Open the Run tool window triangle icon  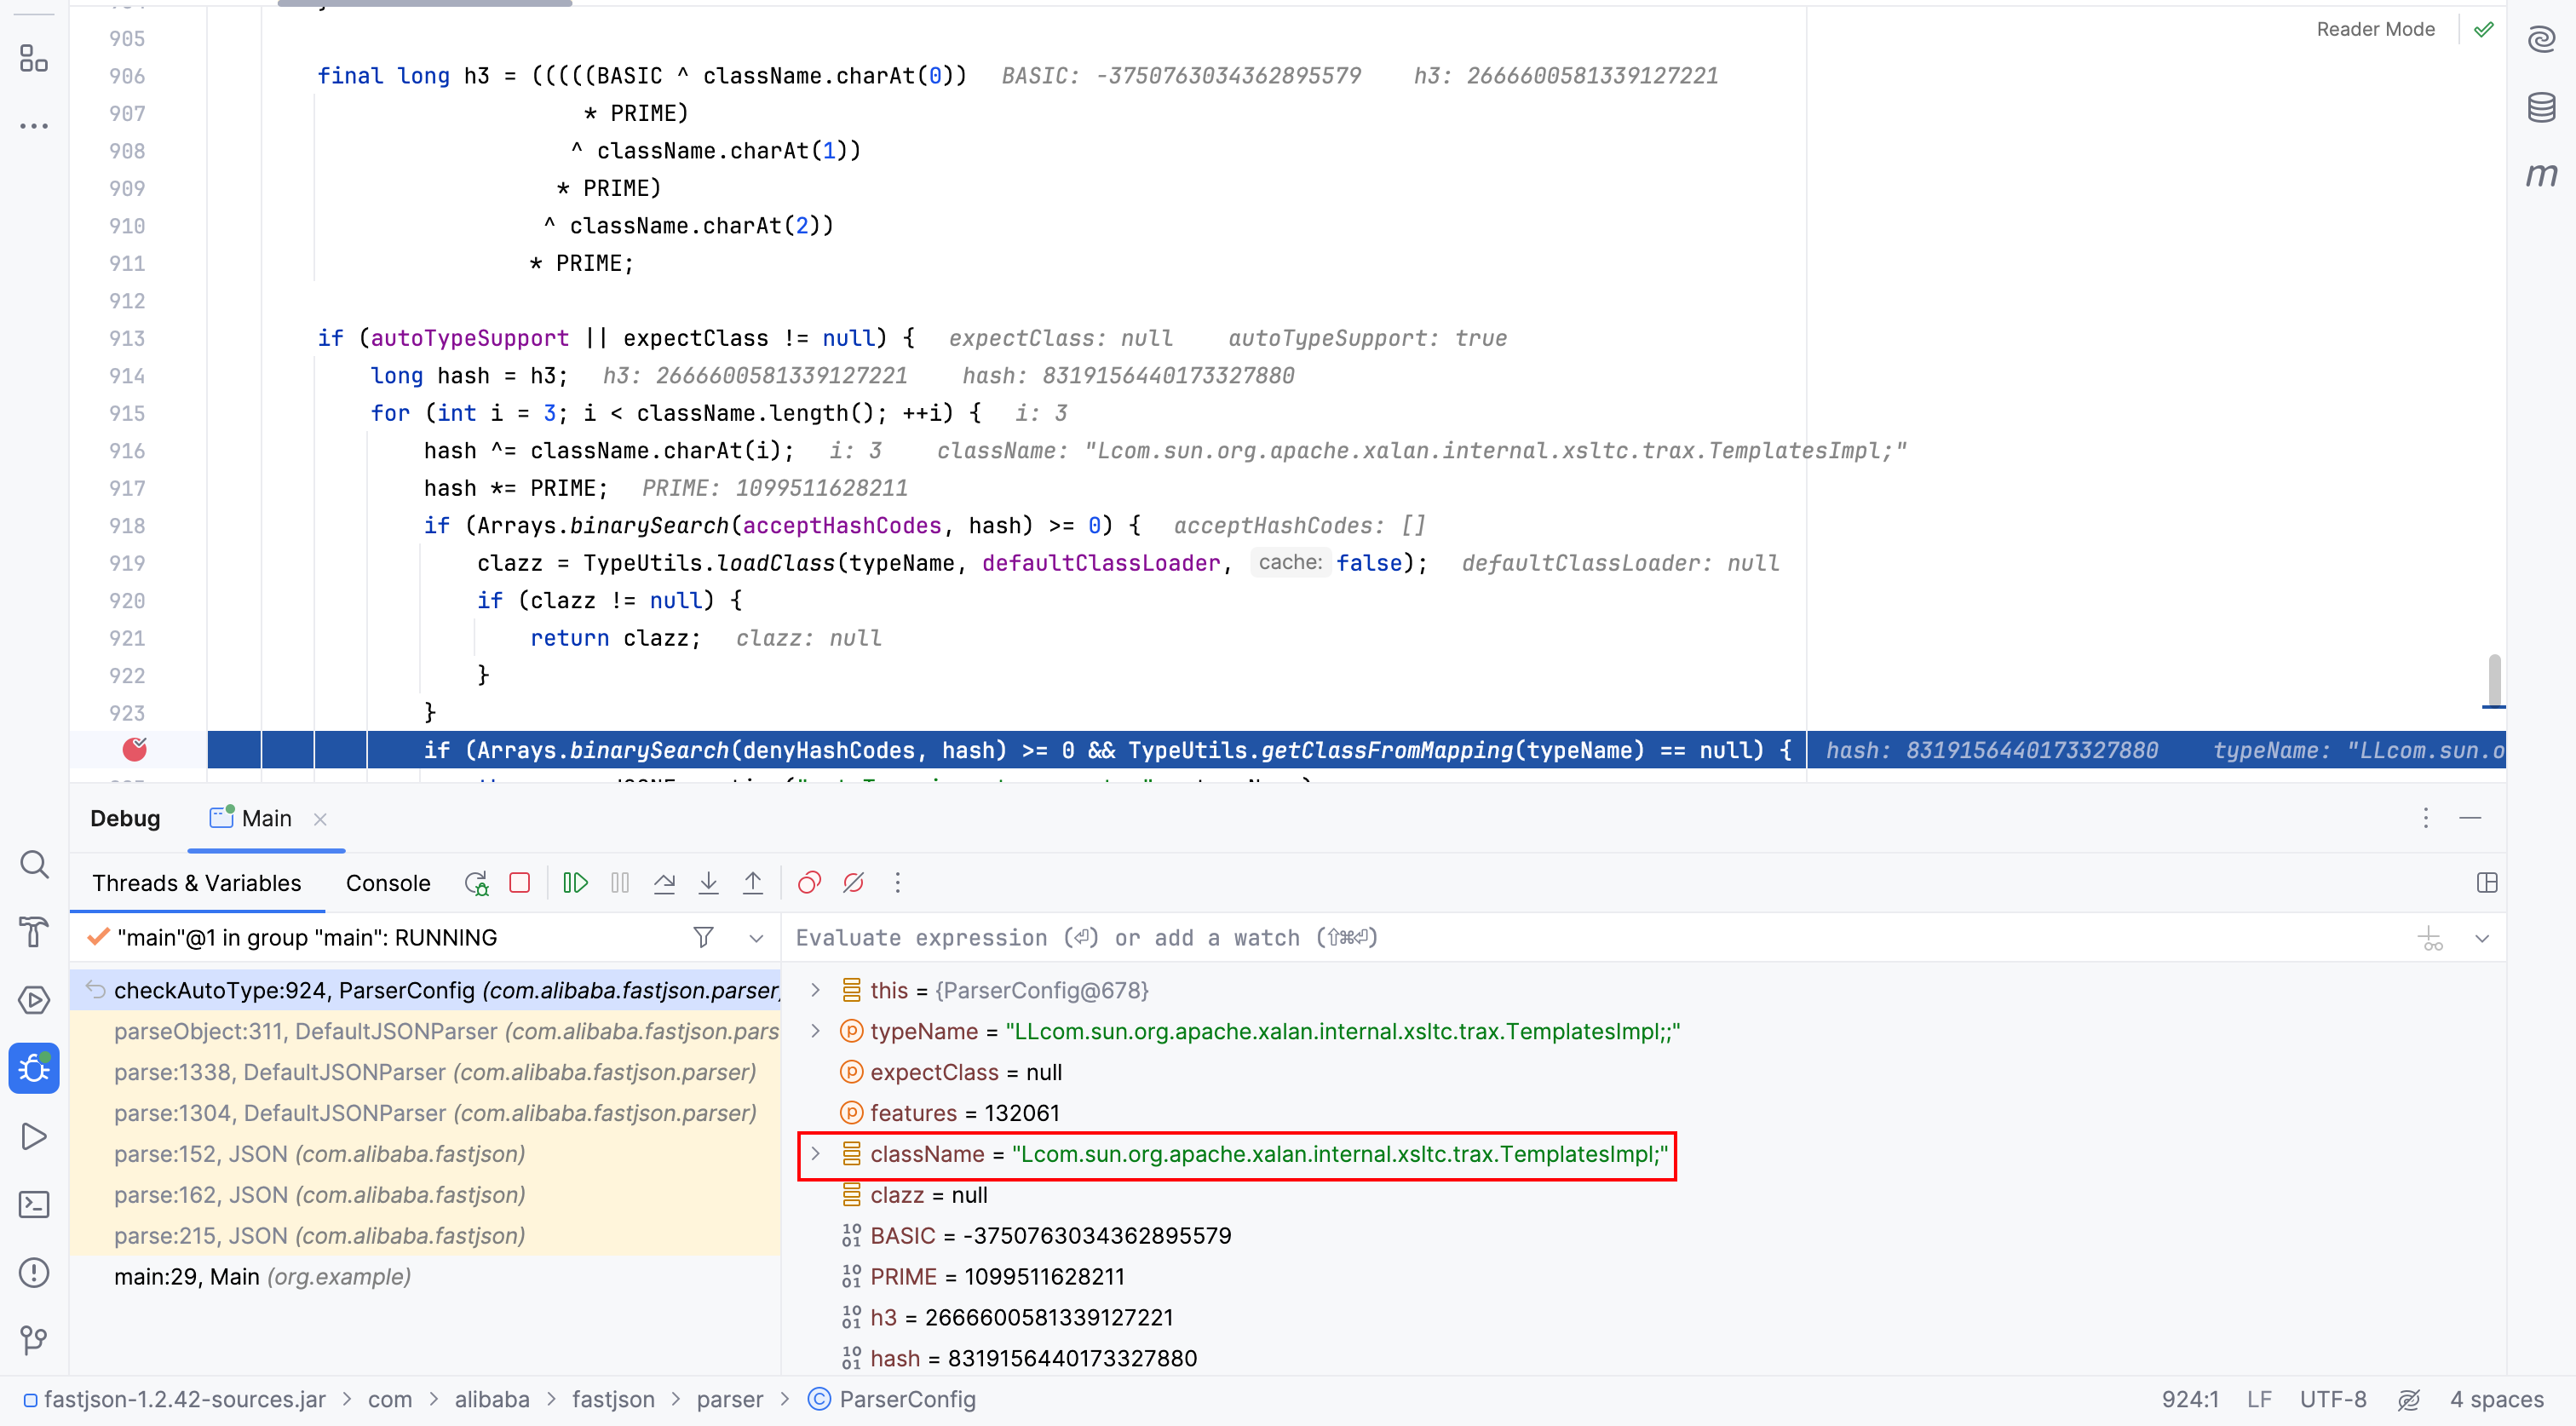coord(34,1136)
